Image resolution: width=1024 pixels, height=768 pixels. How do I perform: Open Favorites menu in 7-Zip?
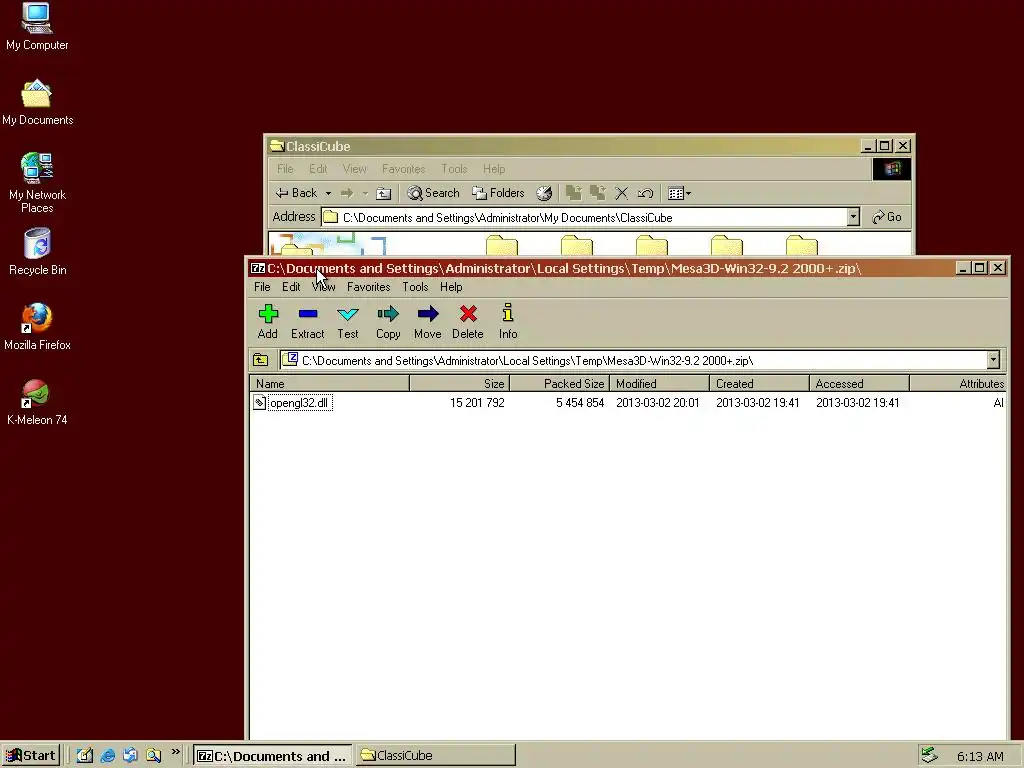tap(368, 287)
